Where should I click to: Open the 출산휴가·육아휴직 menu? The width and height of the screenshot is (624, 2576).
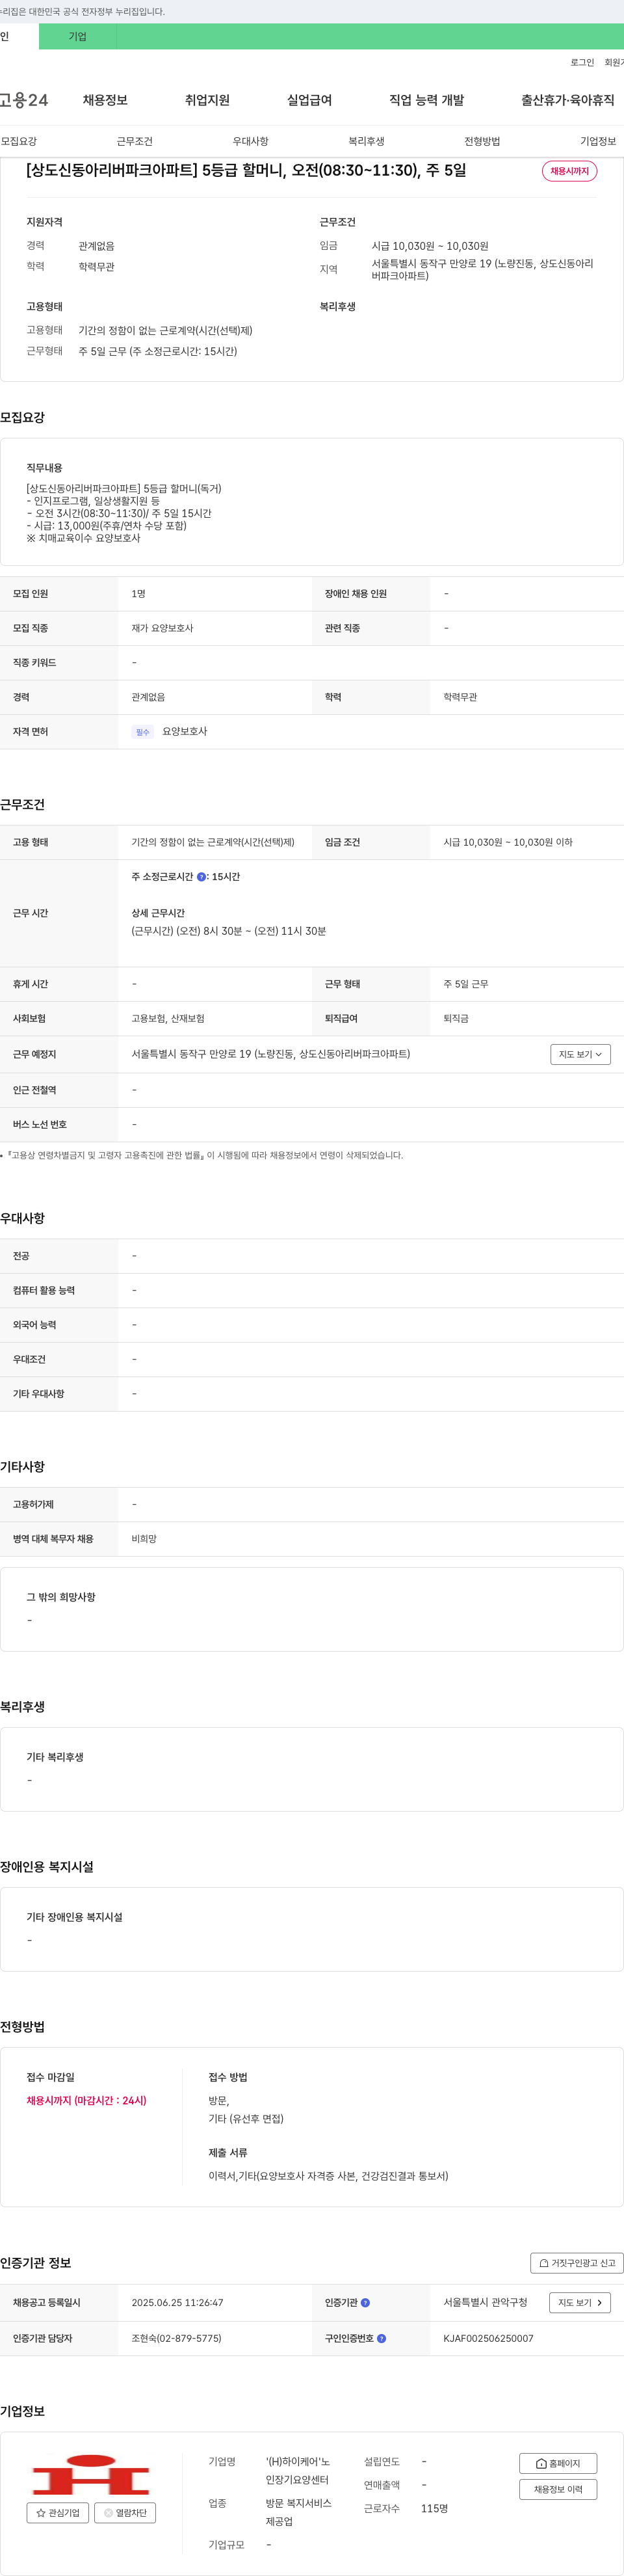567,100
